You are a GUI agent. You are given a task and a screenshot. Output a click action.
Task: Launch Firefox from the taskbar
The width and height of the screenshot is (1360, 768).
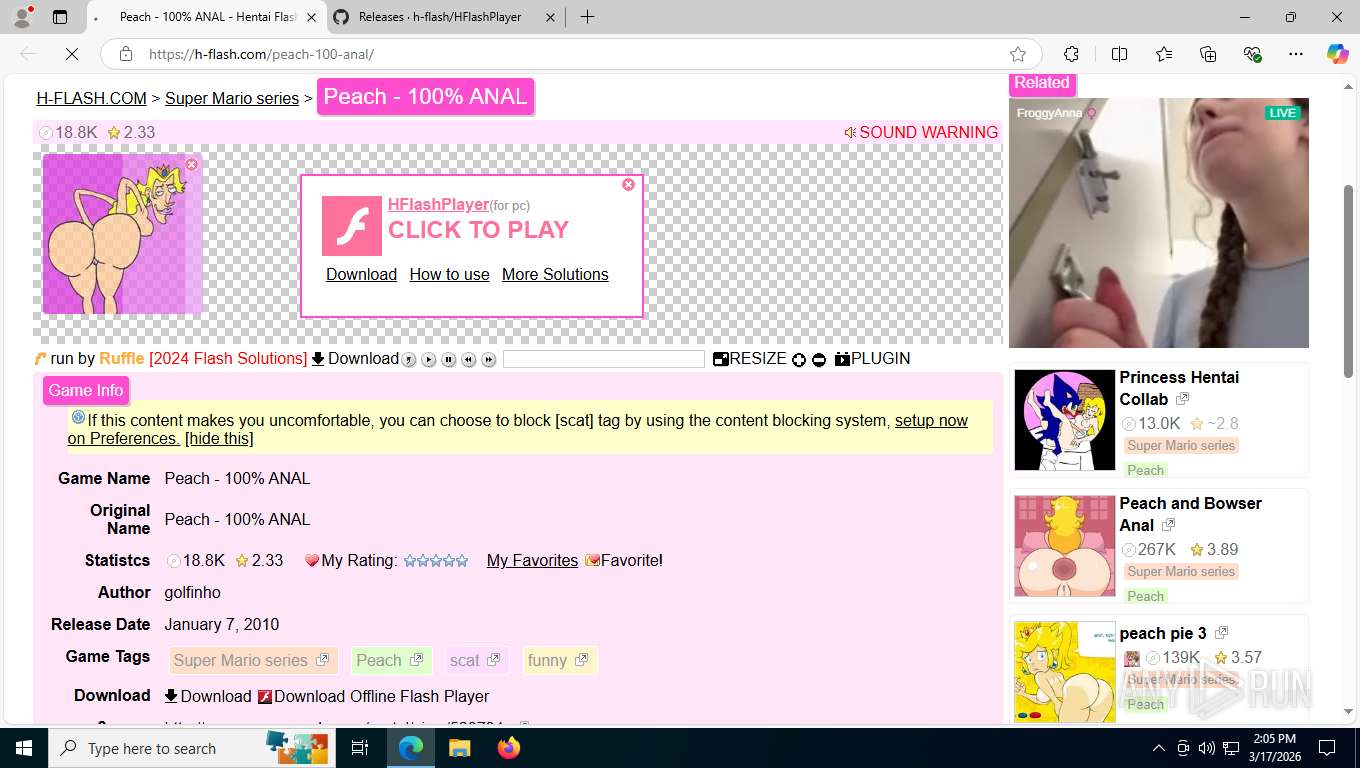point(509,748)
